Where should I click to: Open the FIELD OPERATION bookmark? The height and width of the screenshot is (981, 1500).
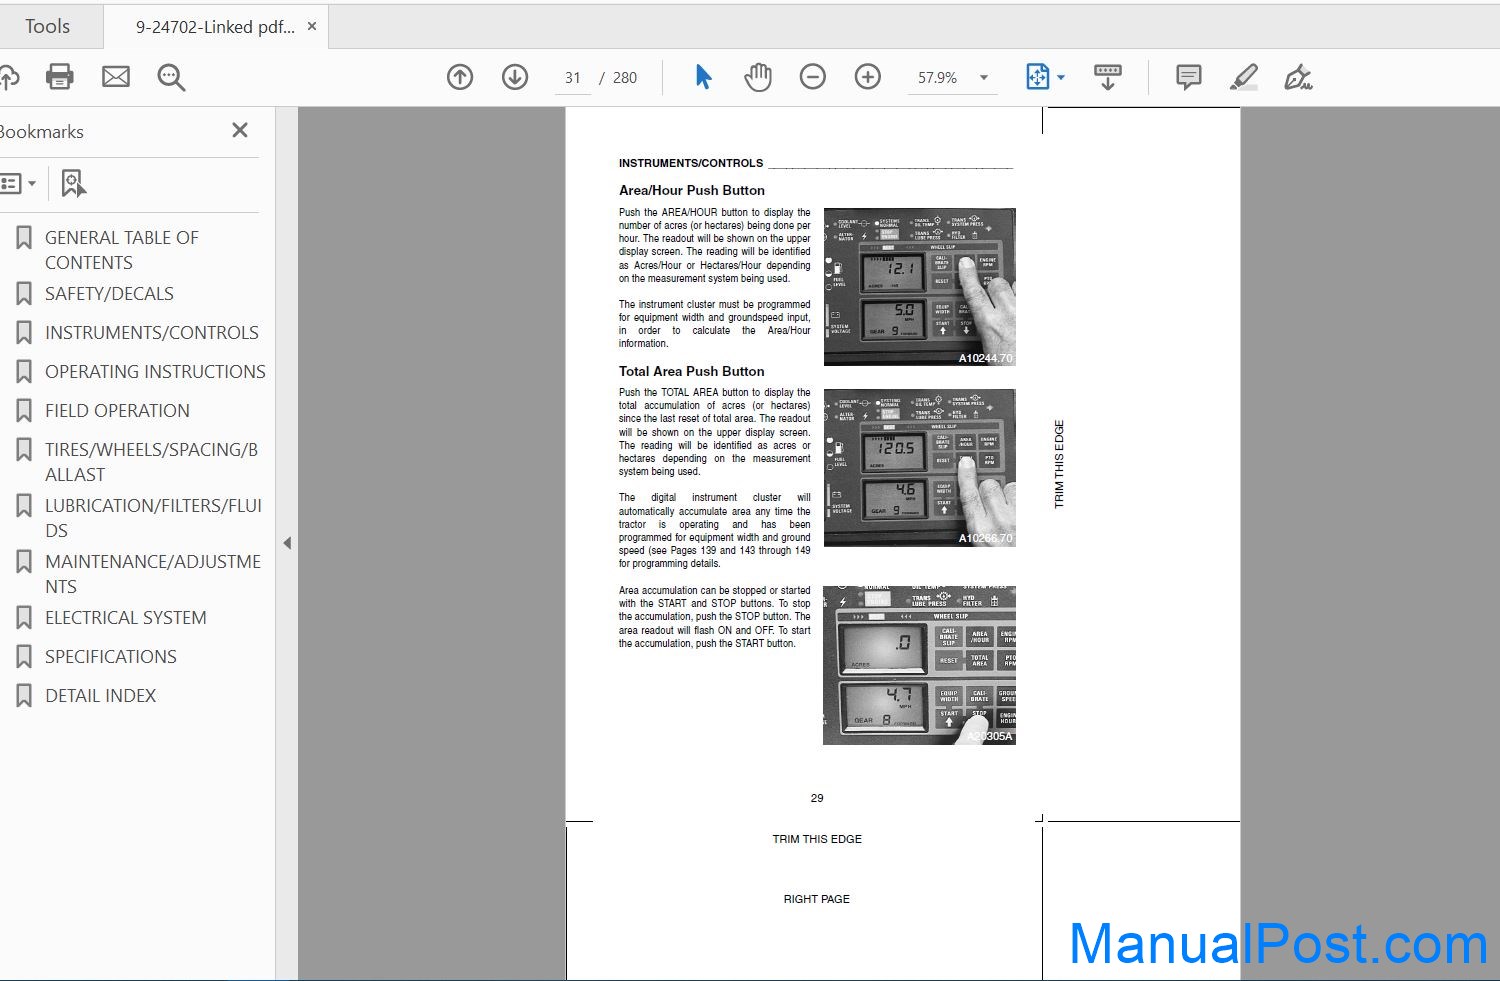click(x=117, y=410)
